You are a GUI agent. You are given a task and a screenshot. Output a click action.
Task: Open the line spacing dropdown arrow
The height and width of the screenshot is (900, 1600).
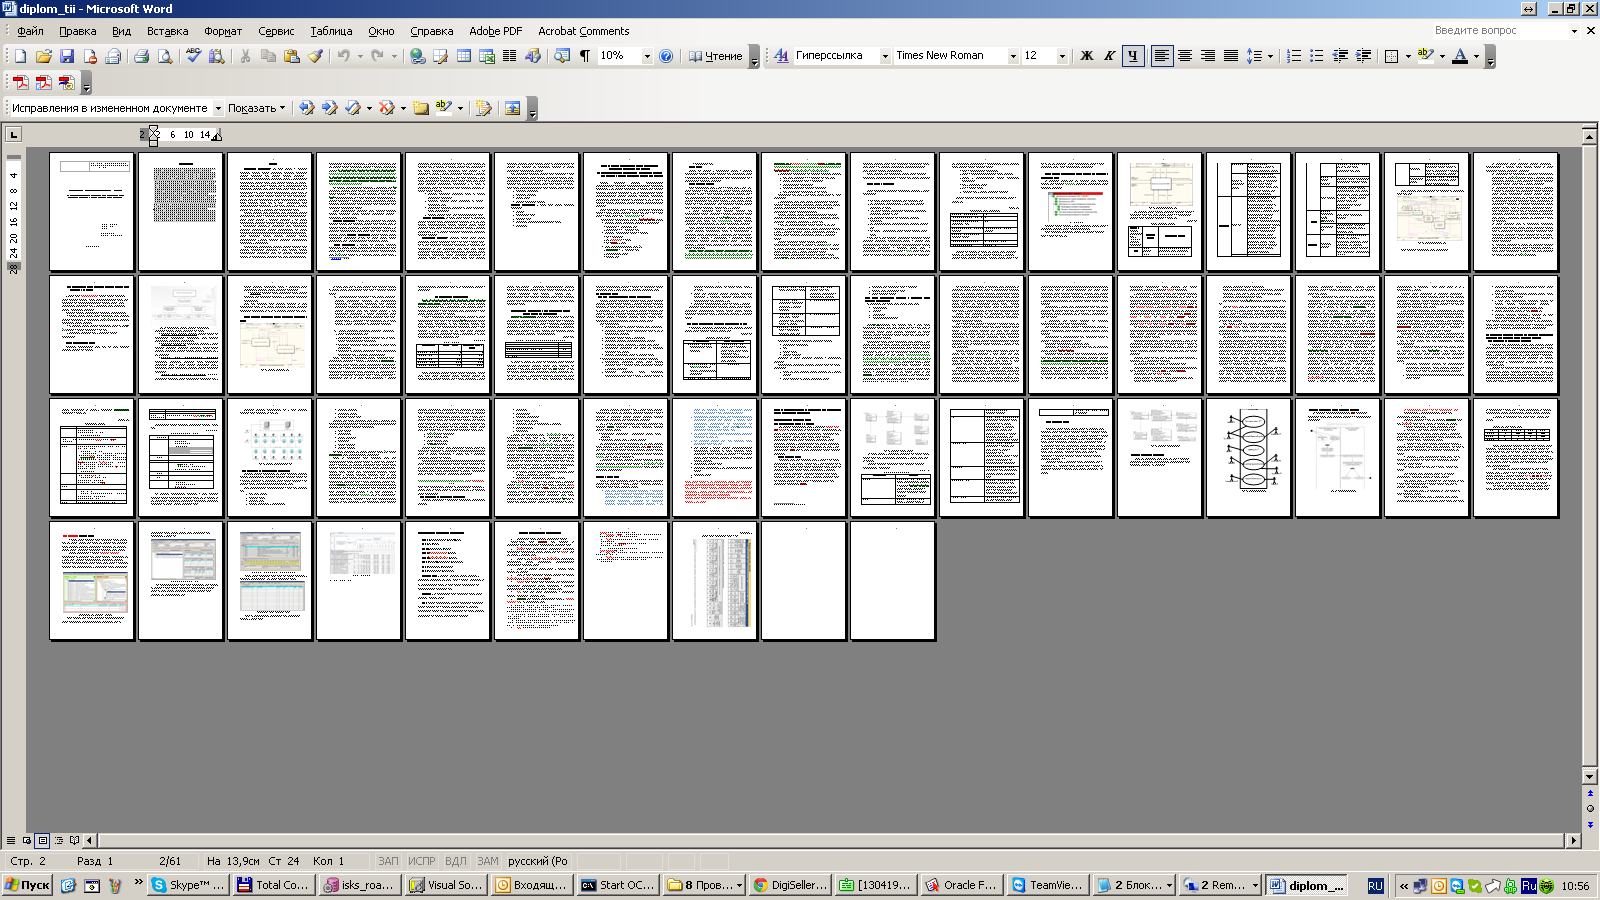tap(1270, 56)
